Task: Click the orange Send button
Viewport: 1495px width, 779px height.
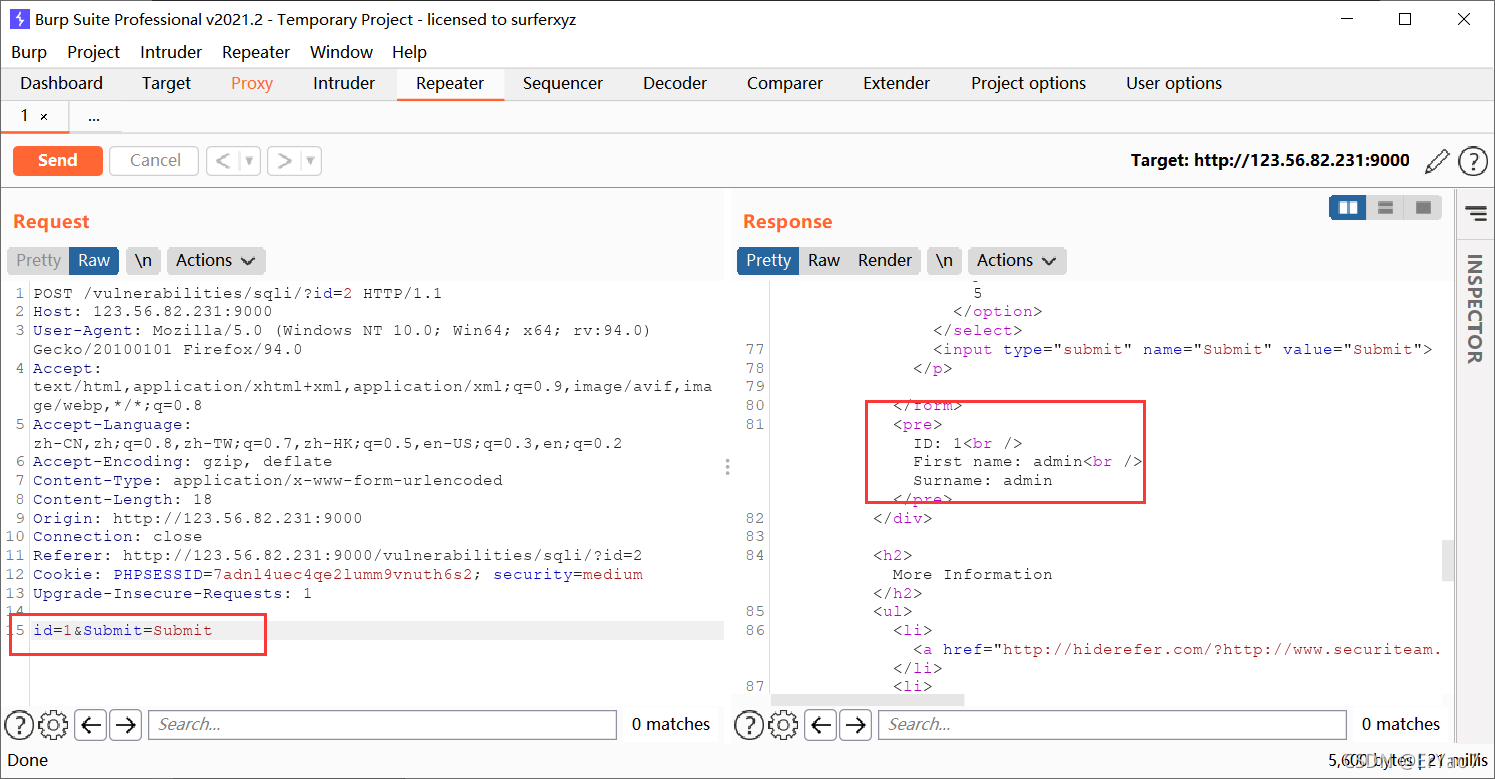Action: pyautogui.click(x=58, y=160)
